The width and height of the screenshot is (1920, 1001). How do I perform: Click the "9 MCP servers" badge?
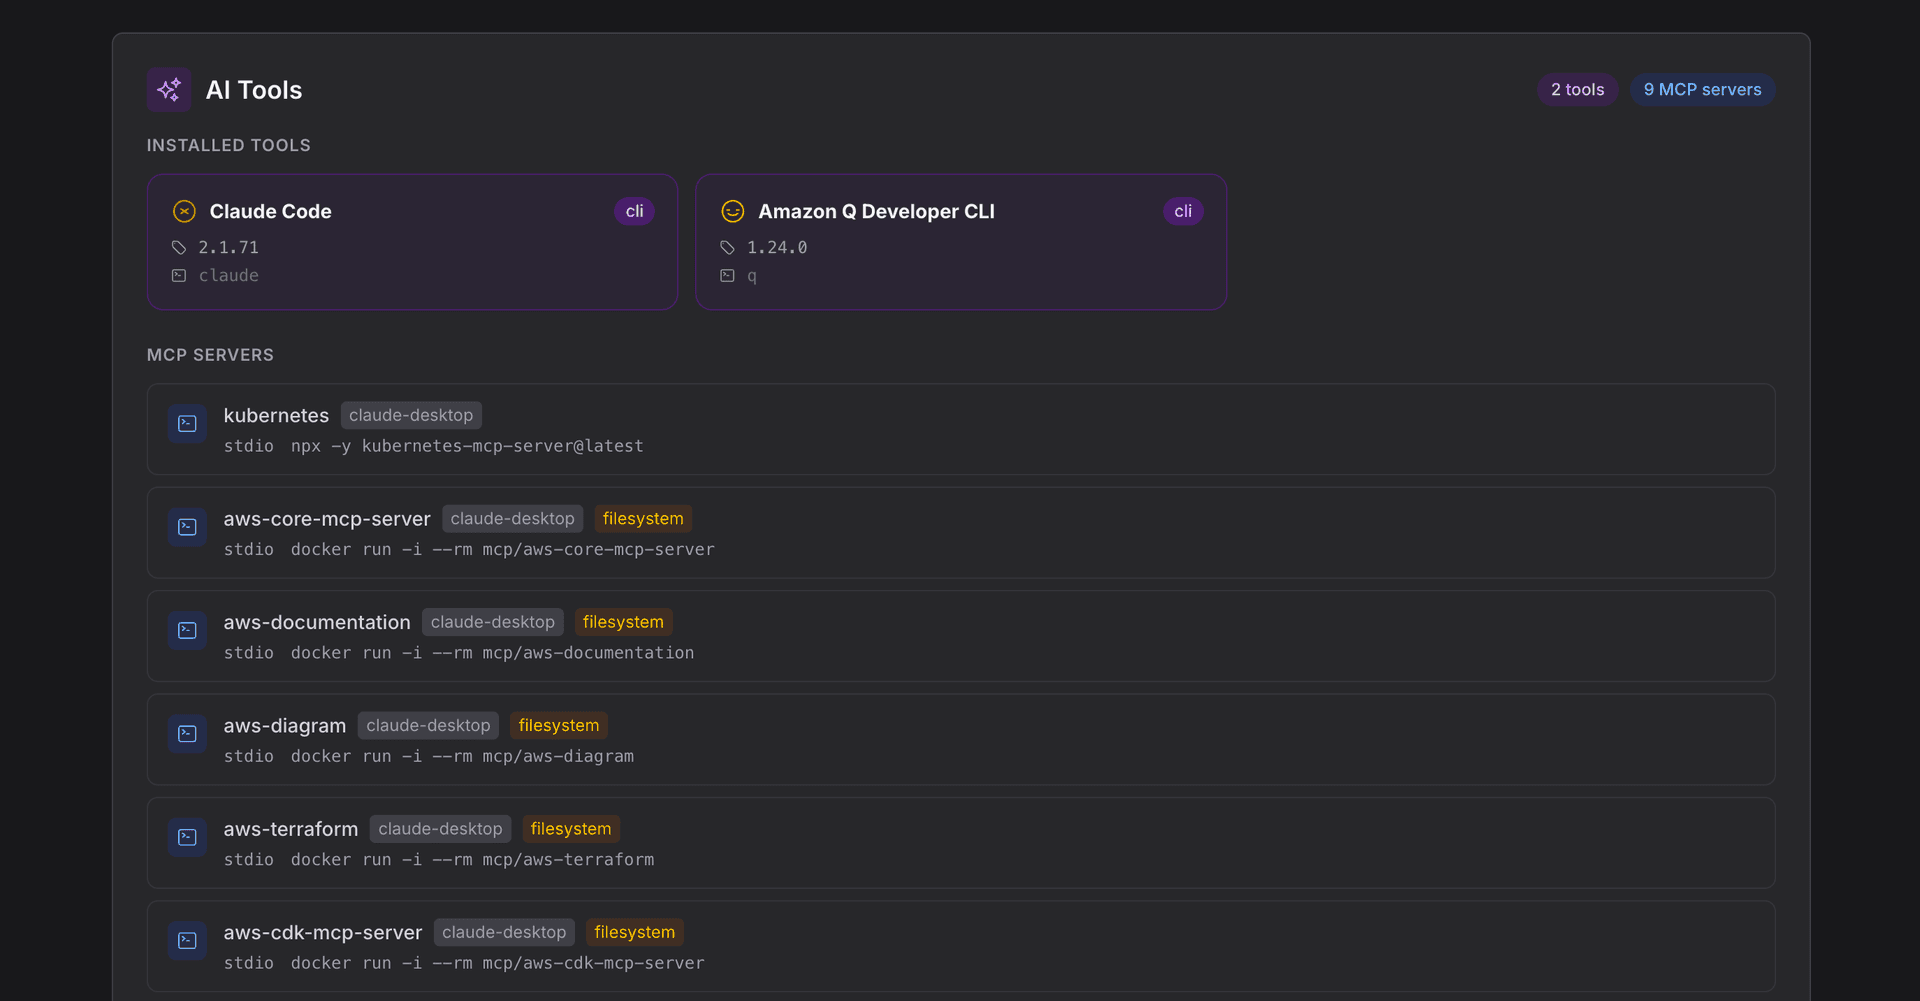1702,89
